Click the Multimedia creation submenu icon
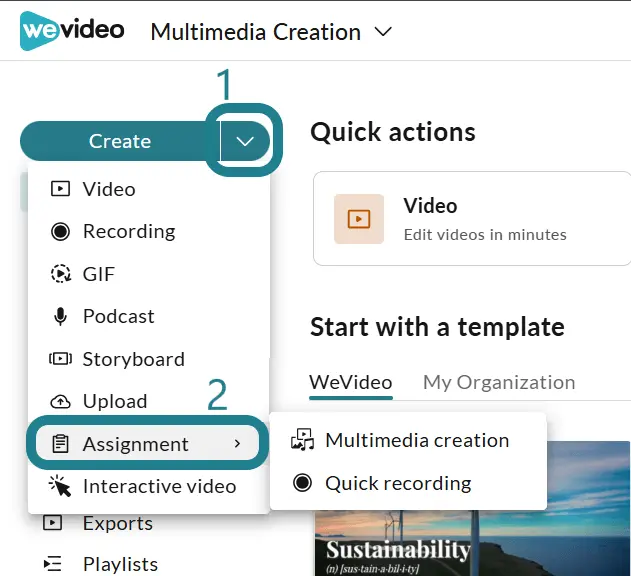This screenshot has width=631, height=576. click(302, 440)
